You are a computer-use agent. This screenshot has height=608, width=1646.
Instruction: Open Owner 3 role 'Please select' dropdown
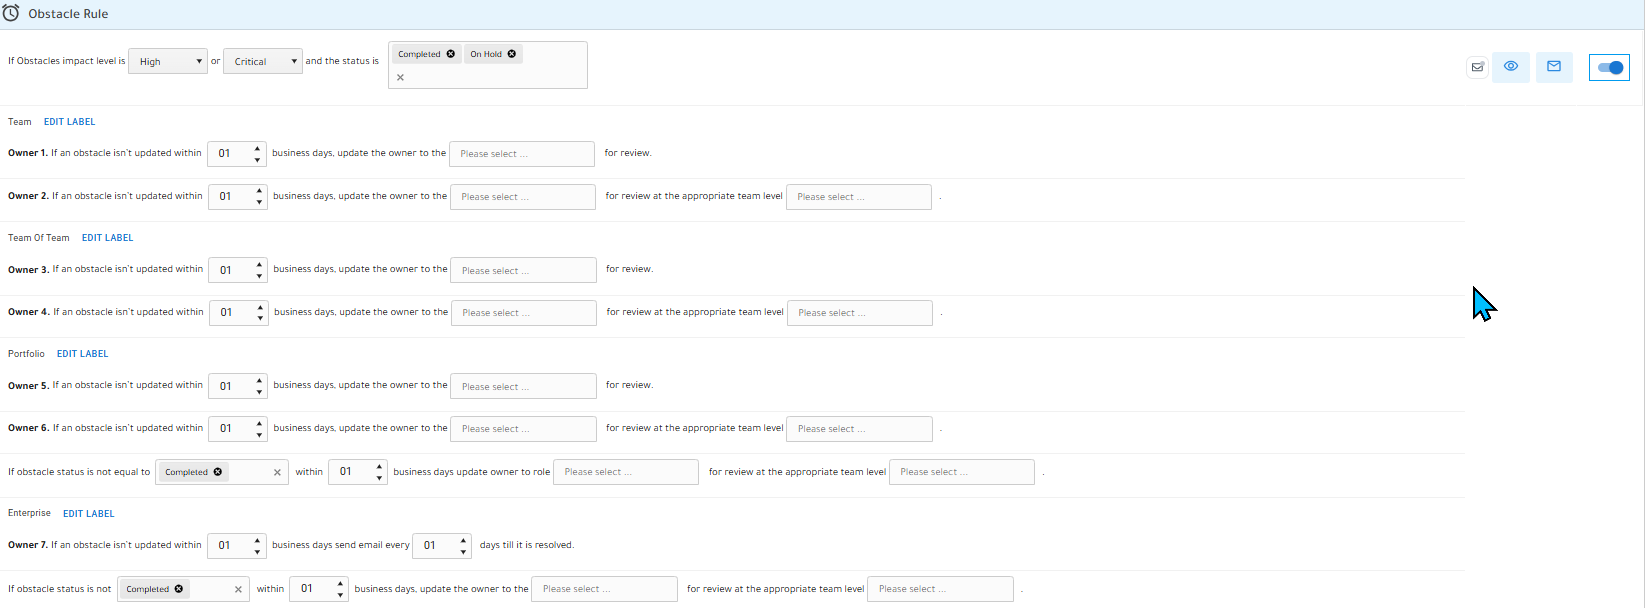pos(524,270)
